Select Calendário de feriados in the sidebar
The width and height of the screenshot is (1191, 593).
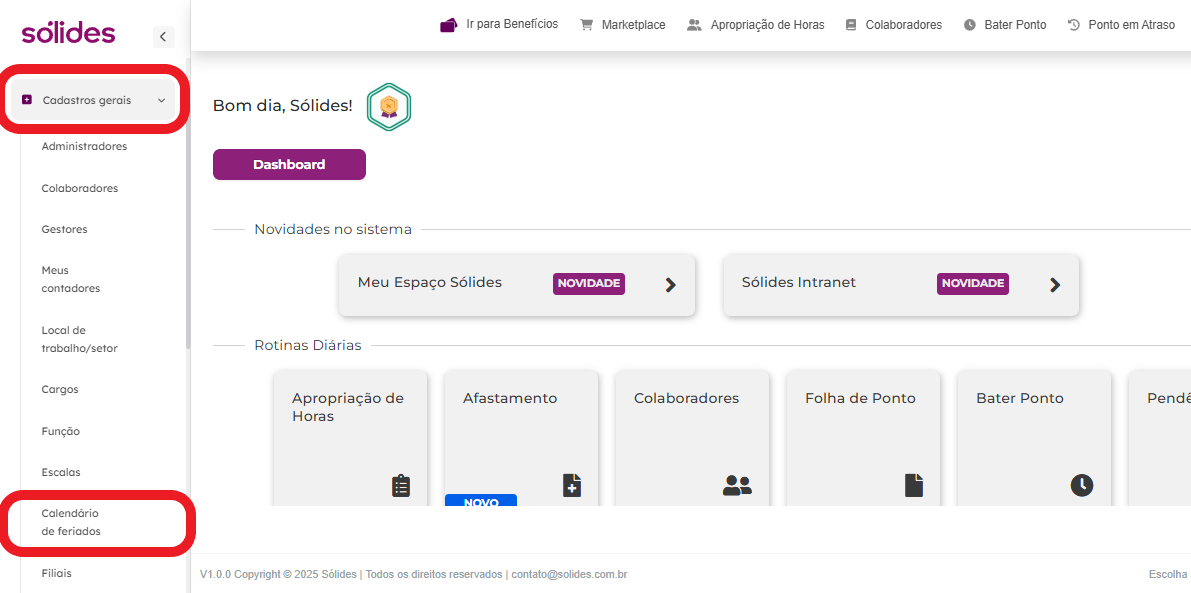(71, 522)
